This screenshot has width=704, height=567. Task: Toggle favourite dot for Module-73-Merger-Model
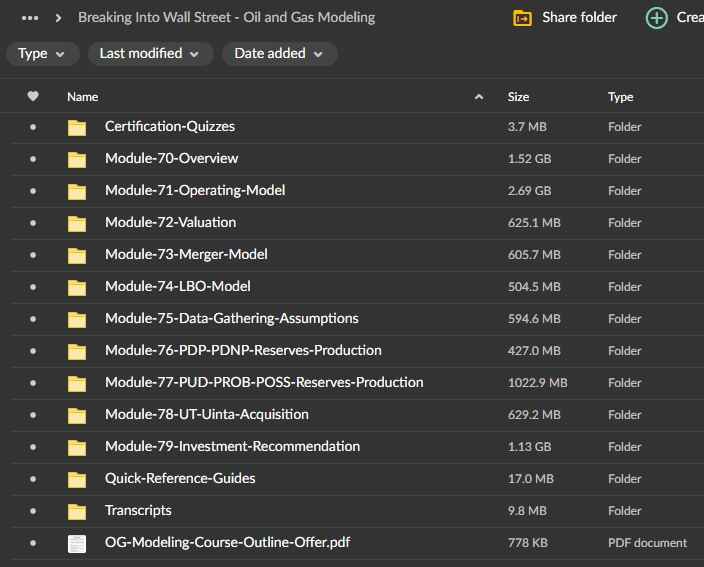33,255
